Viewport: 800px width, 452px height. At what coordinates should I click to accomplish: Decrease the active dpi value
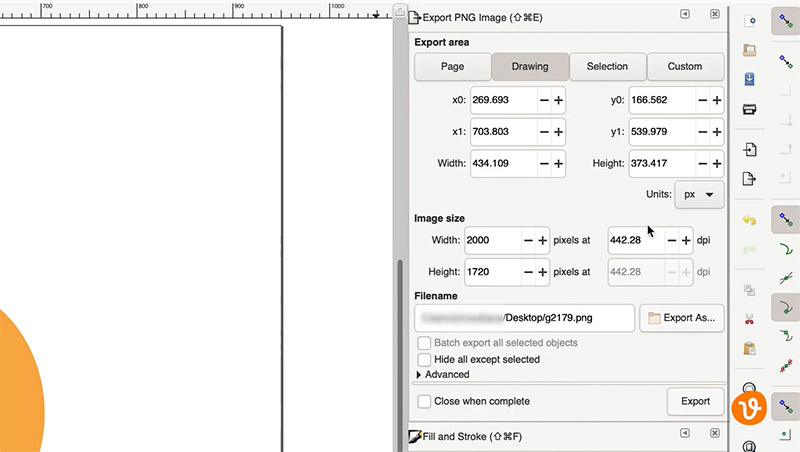(x=672, y=240)
